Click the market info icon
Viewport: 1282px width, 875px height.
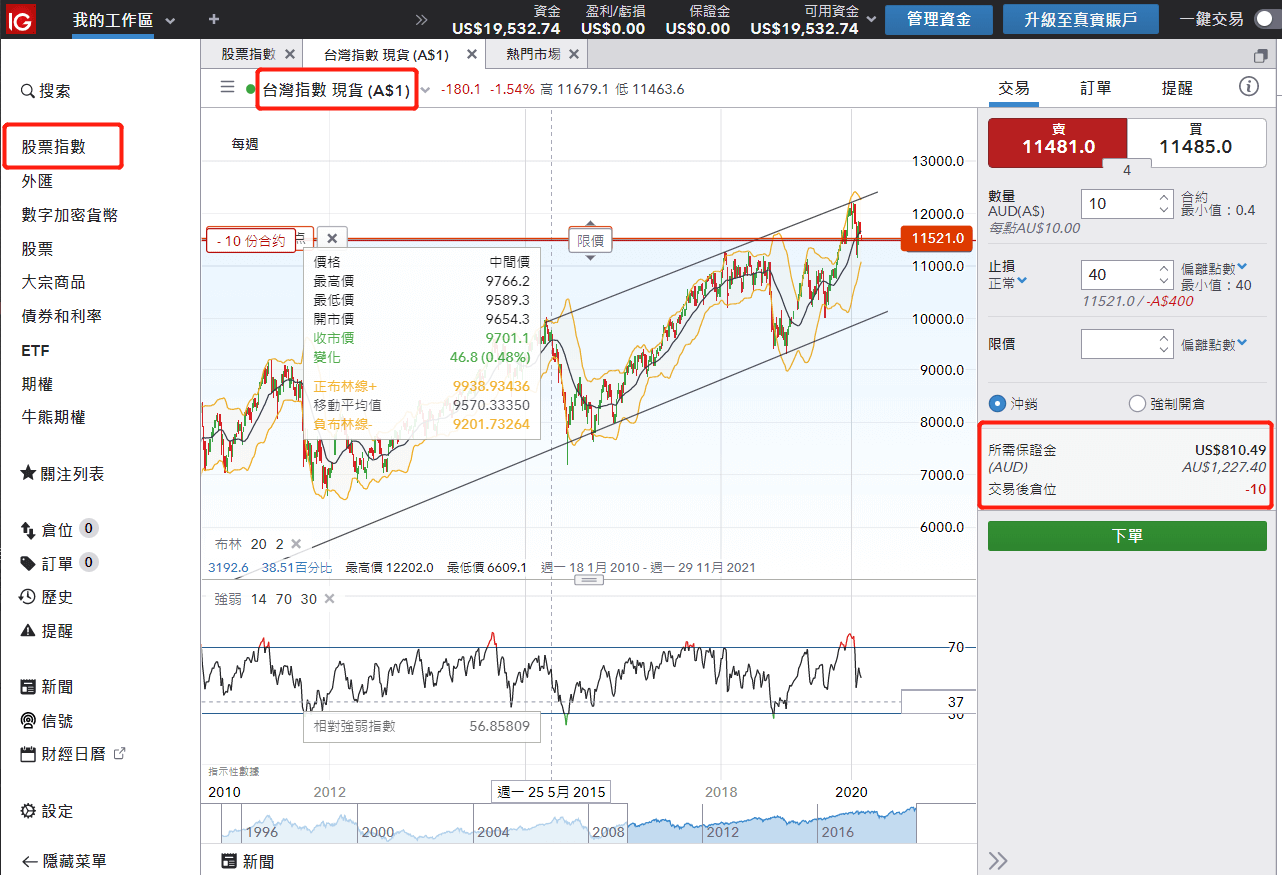coord(1248,87)
